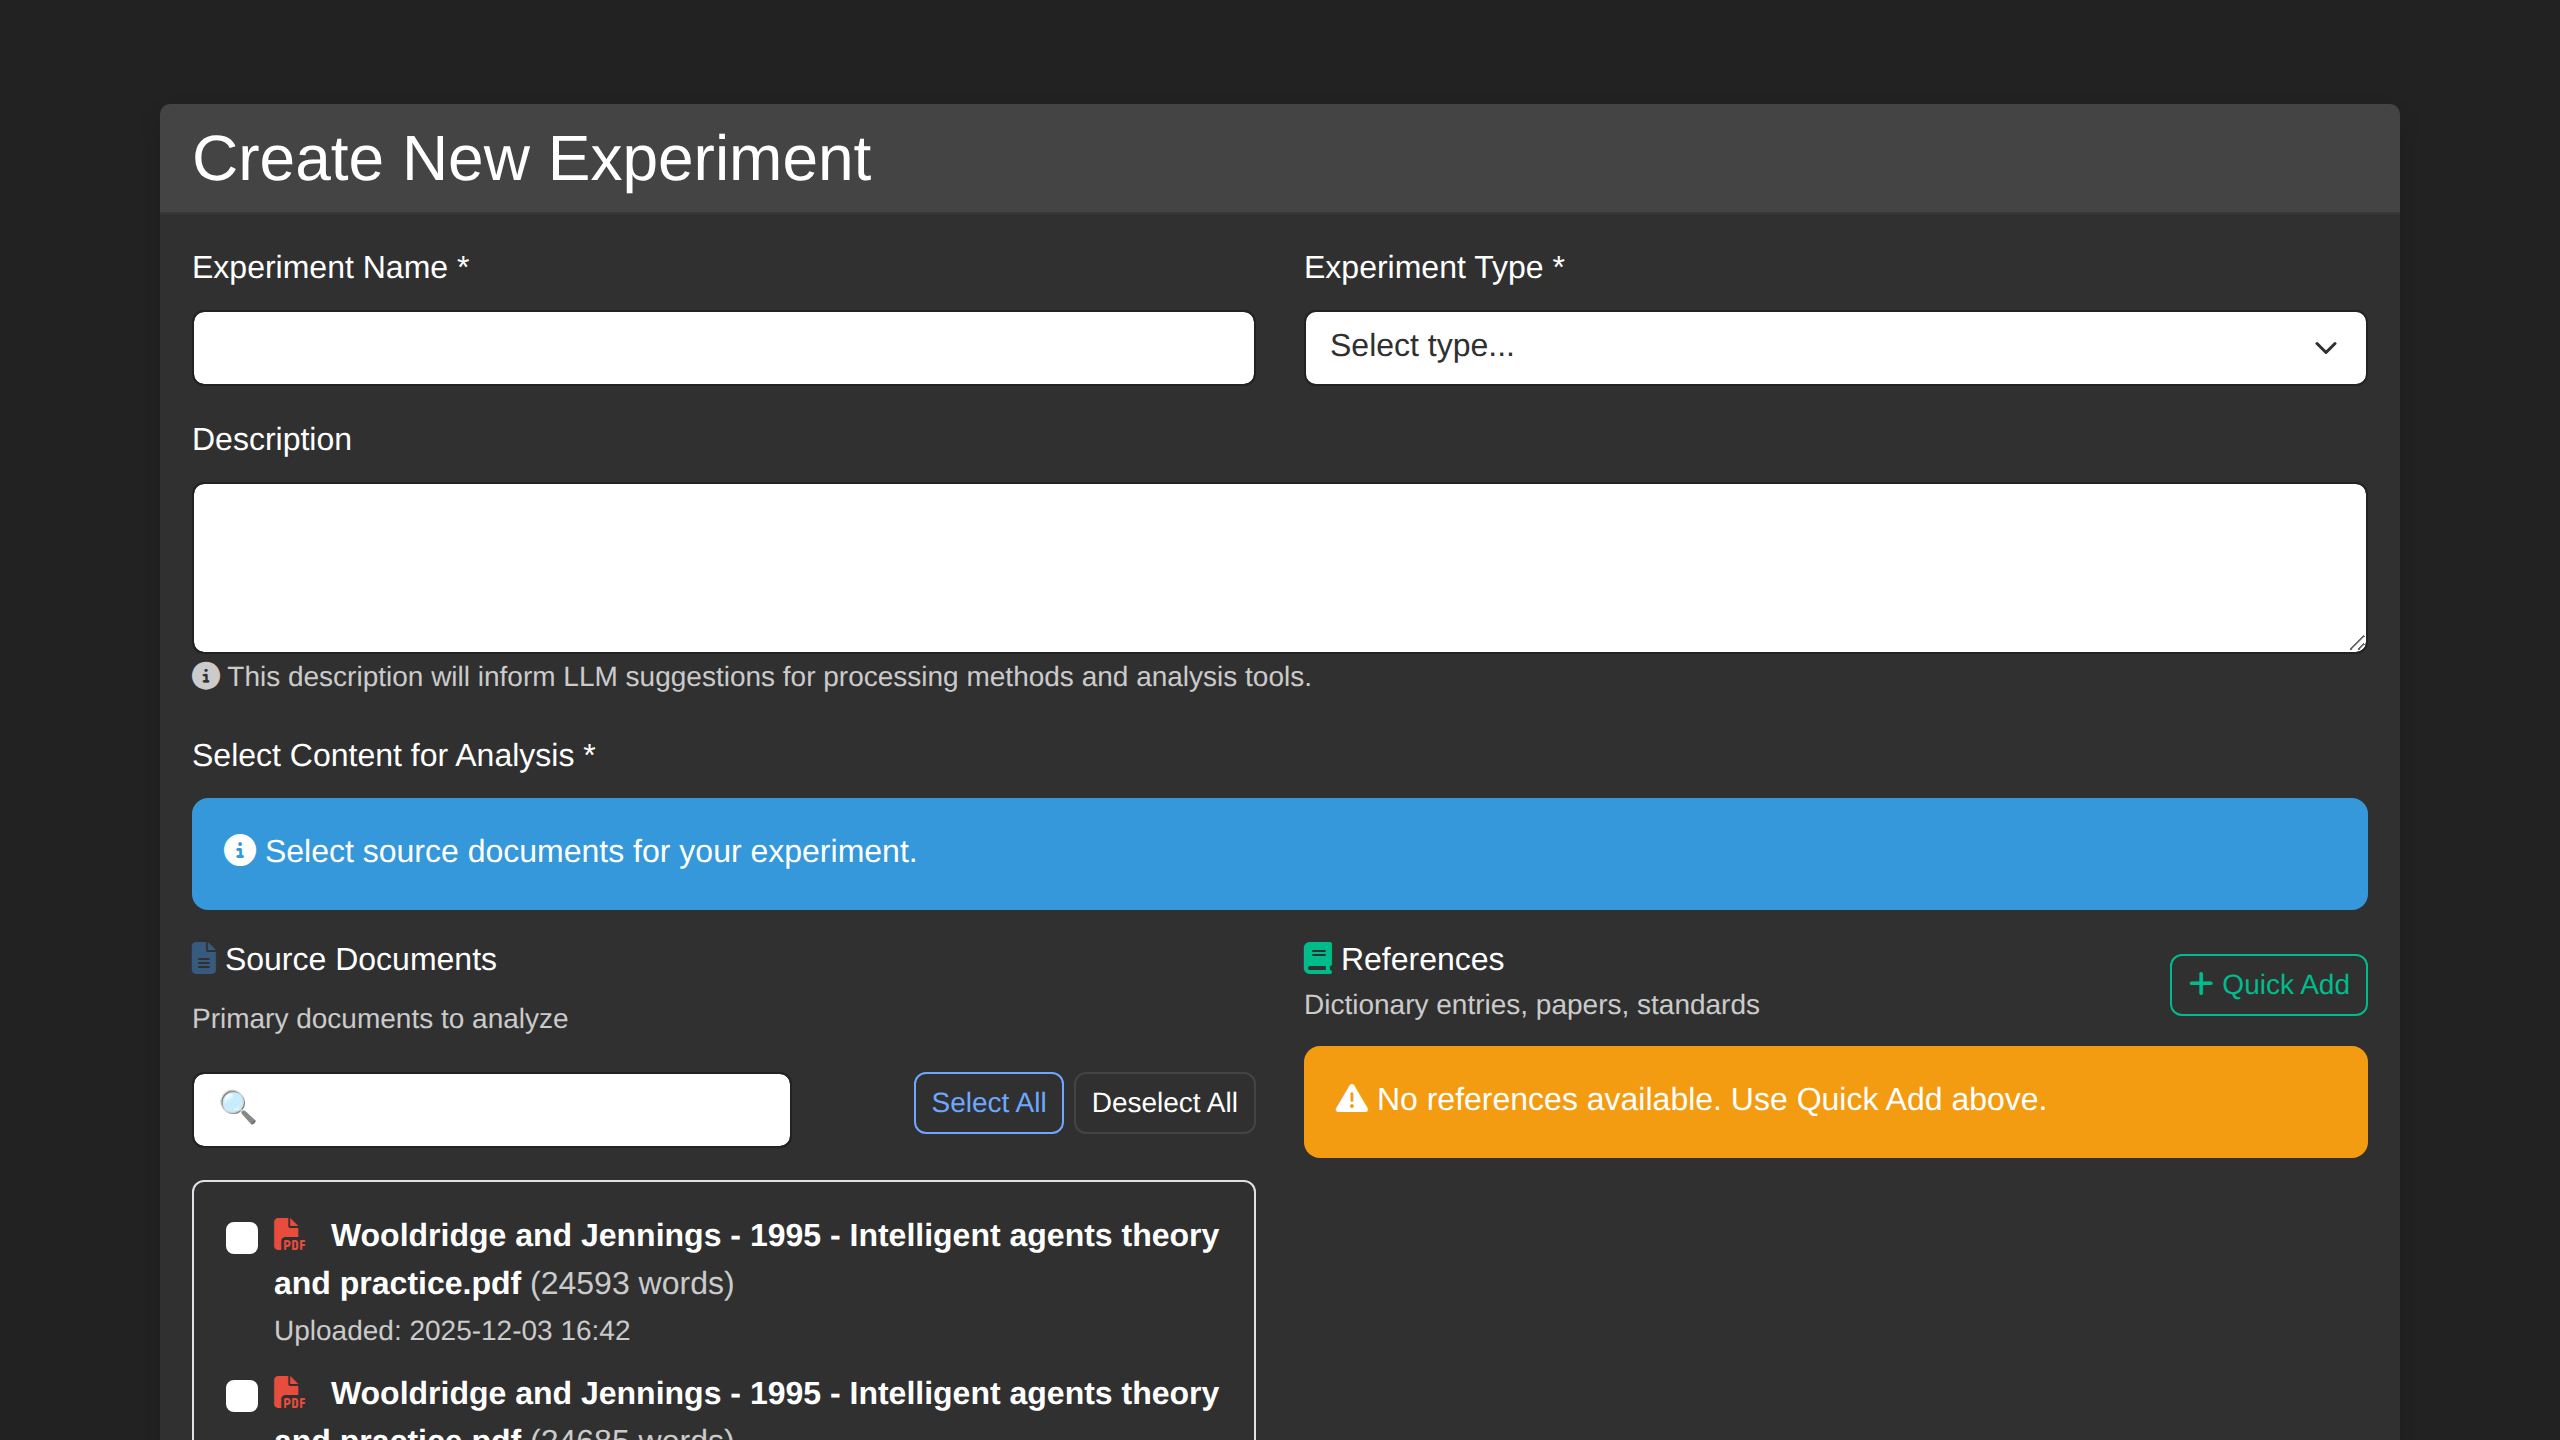Click the chevron on the Select type combo
This screenshot has height=1440, width=2560.
click(x=2327, y=347)
